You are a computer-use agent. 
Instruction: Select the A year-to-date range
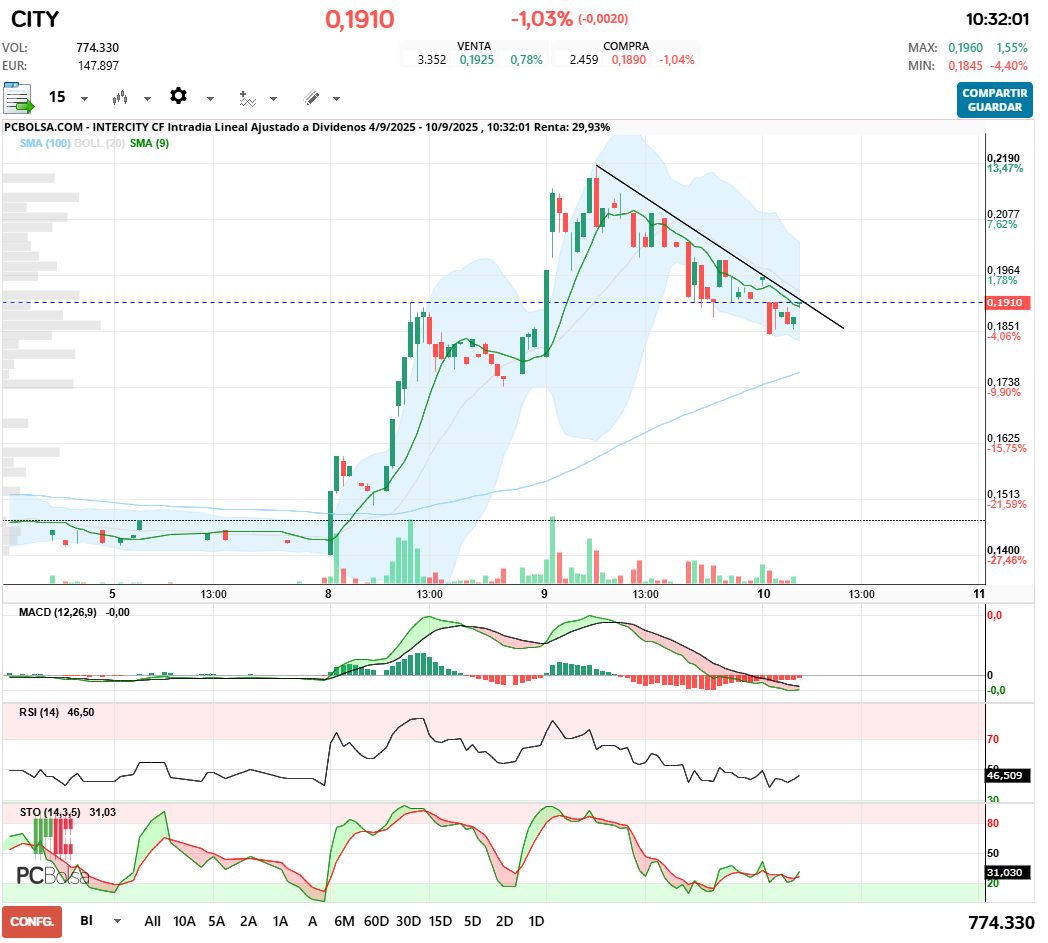(x=312, y=921)
